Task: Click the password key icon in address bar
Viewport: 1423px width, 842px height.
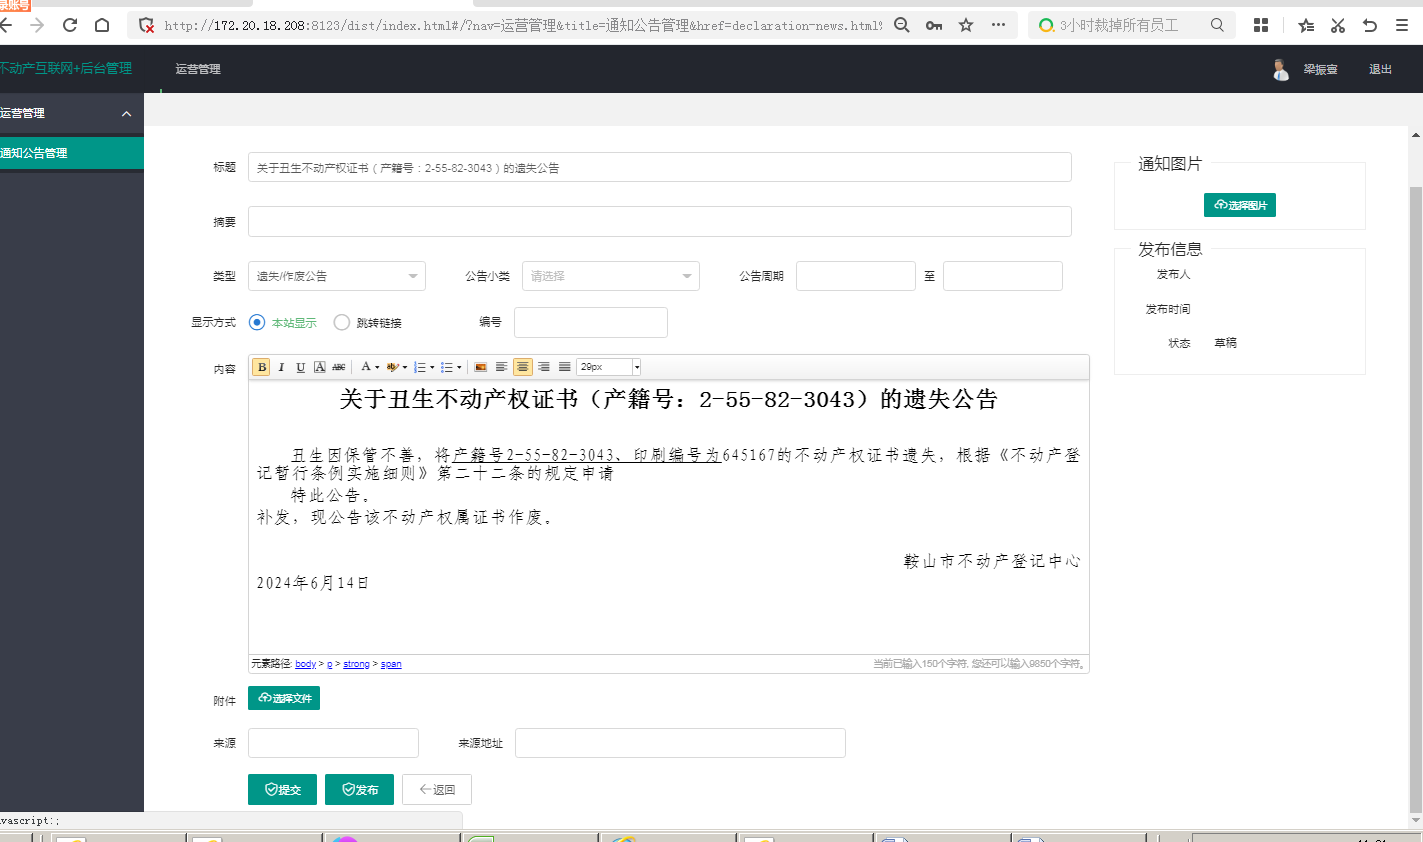Action: (934, 25)
